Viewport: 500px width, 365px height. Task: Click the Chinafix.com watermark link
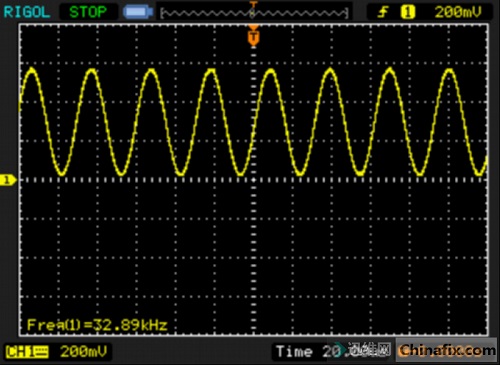446,350
